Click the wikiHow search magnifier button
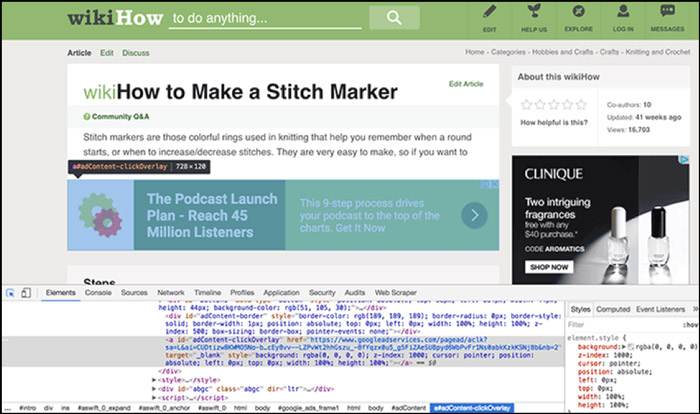Screen dimensions: 700x414 point(394,17)
